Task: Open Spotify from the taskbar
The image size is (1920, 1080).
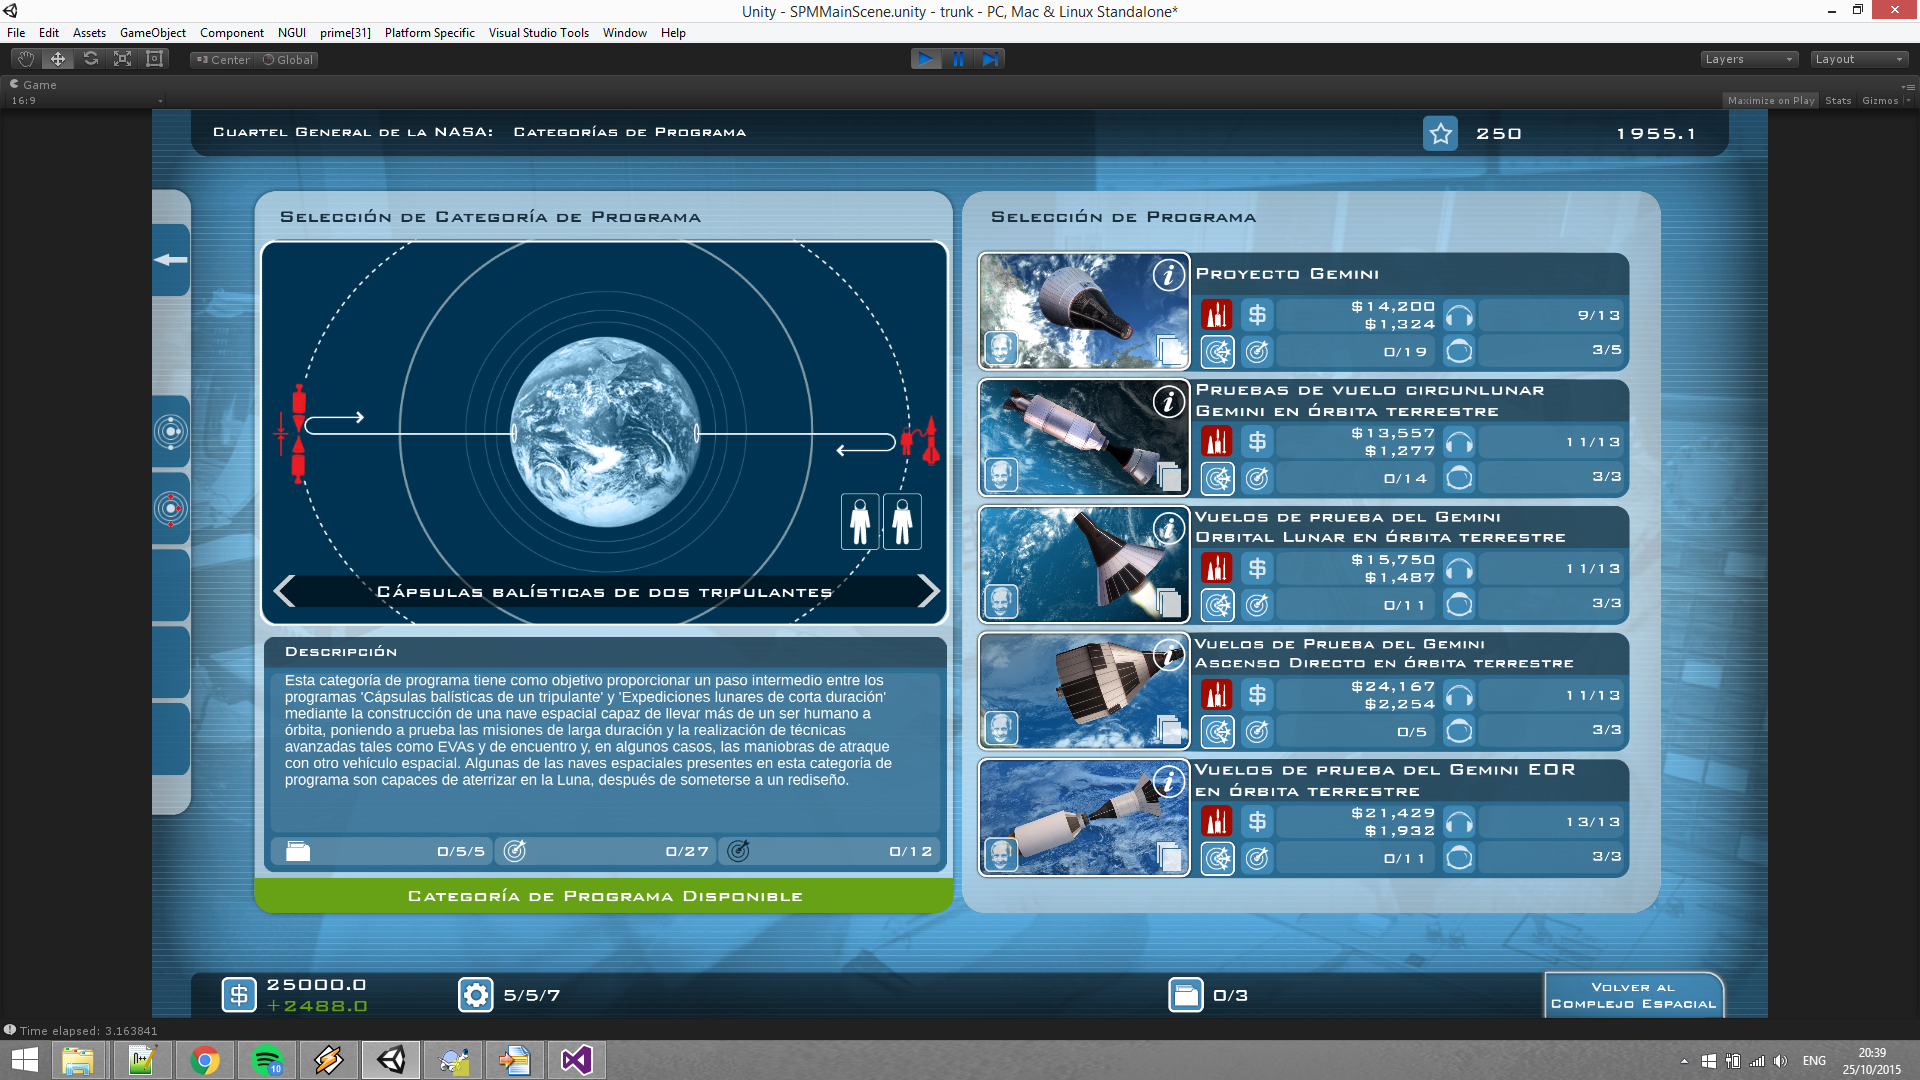Action: click(266, 1060)
